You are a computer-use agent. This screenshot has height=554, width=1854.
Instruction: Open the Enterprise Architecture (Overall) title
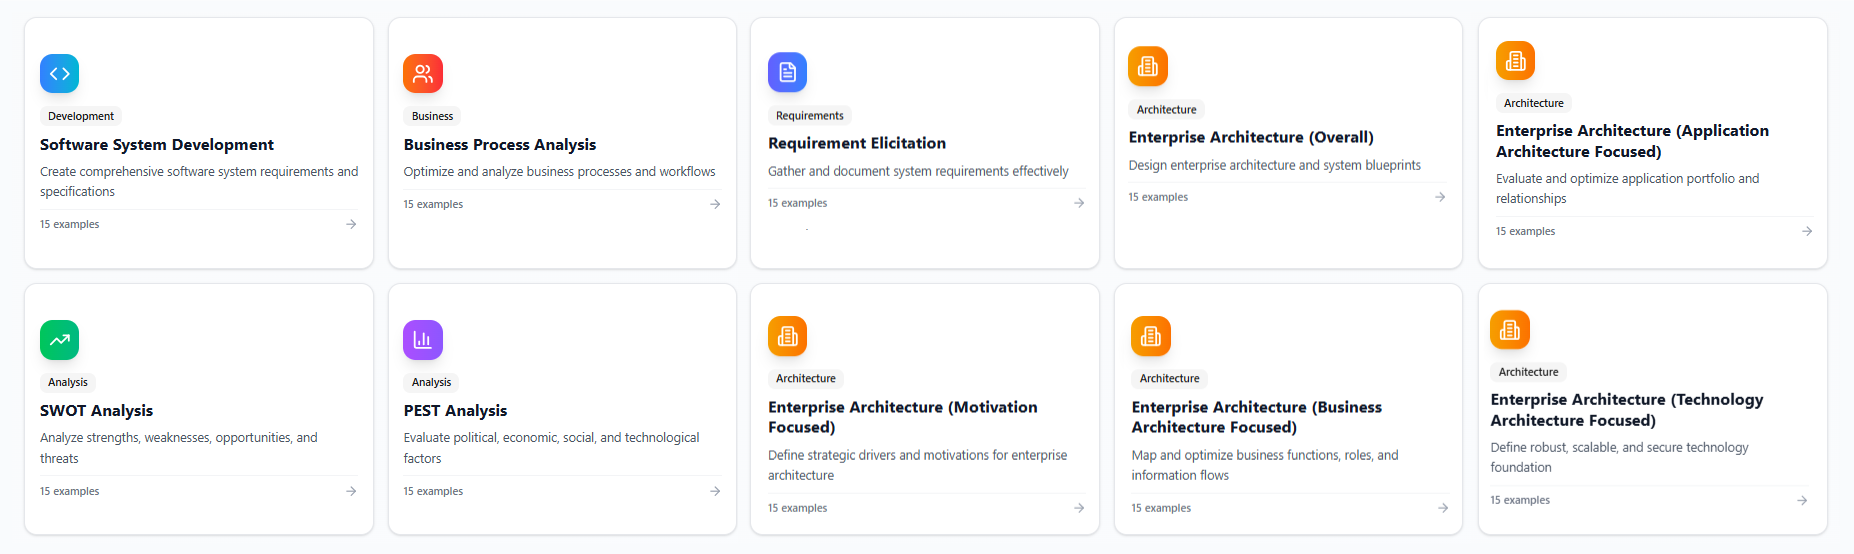[1251, 137]
